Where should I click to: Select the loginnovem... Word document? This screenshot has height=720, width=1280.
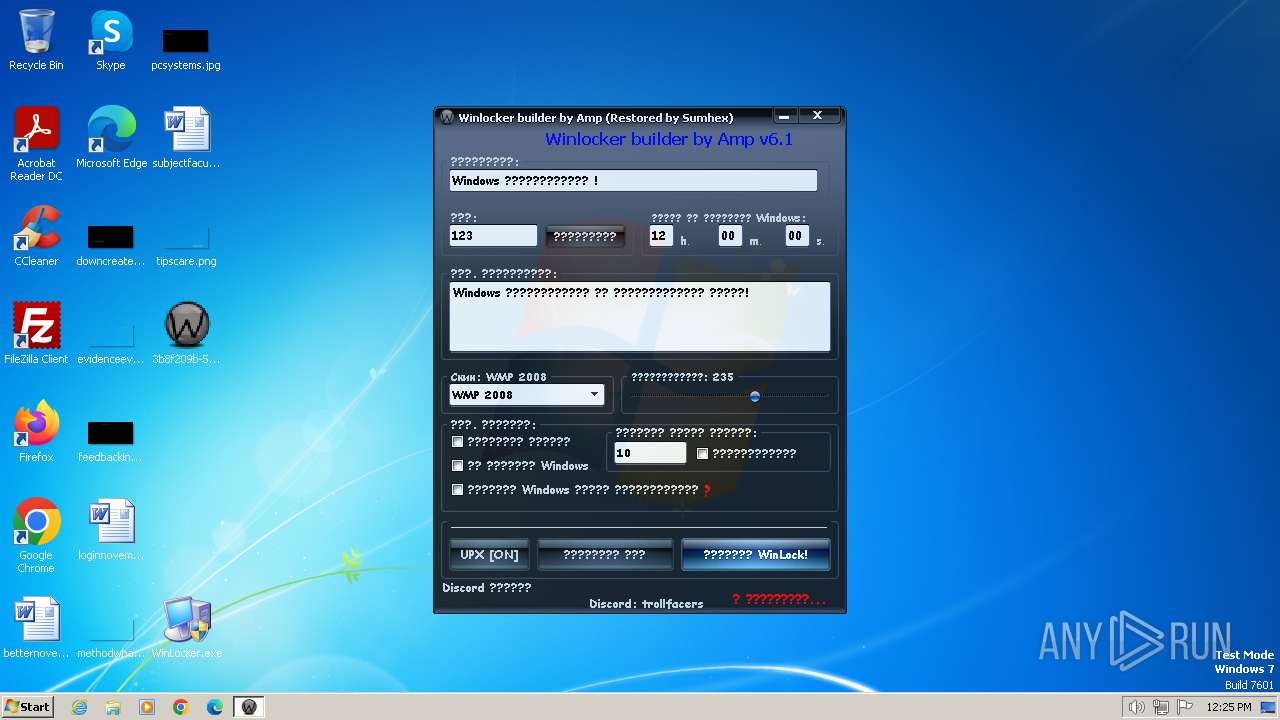(x=110, y=530)
